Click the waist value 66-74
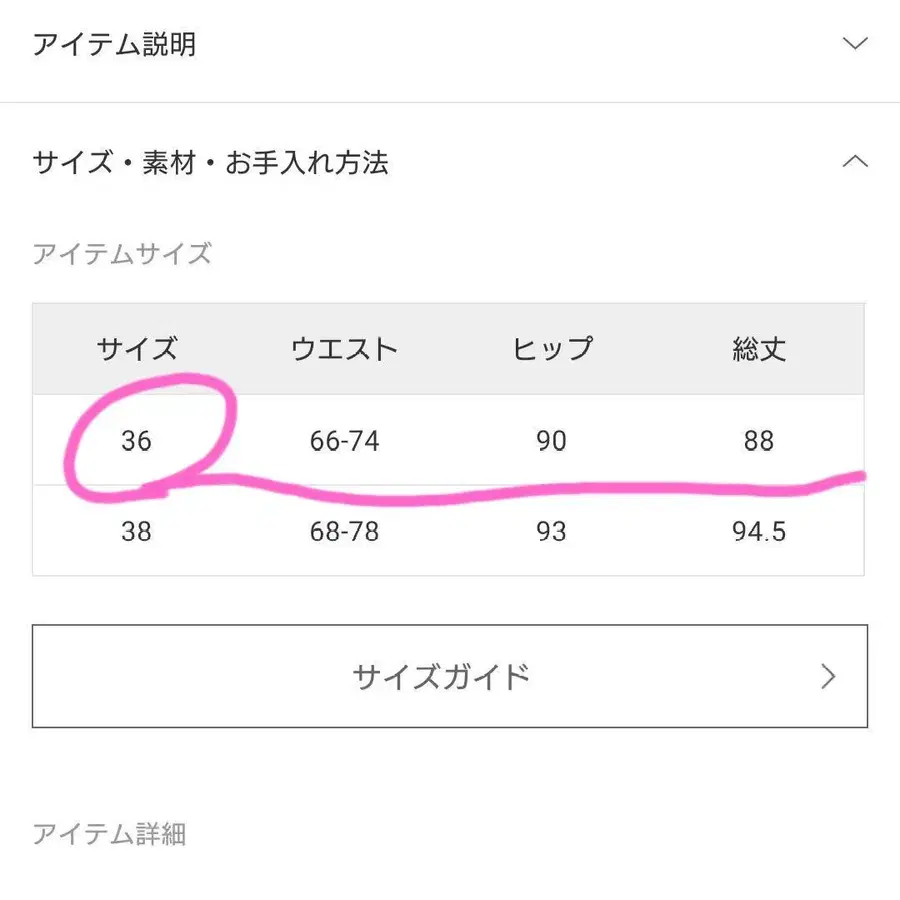Image resolution: width=900 pixels, height=900 pixels. pos(345,440)
